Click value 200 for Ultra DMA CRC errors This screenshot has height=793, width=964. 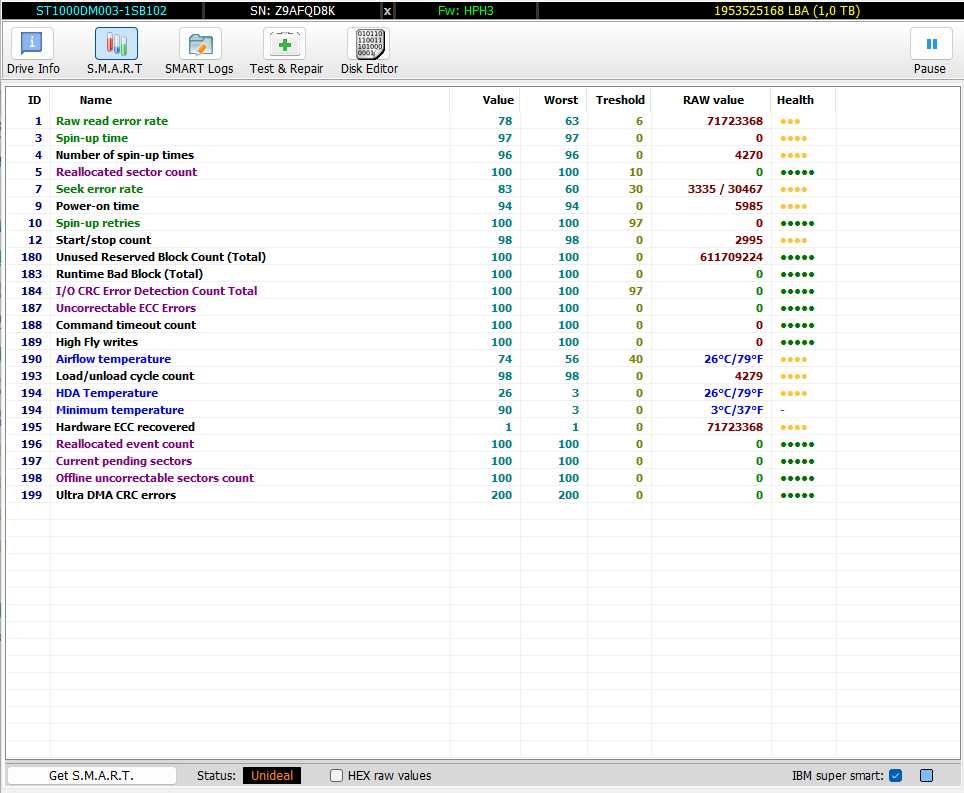tap(502, 495)
